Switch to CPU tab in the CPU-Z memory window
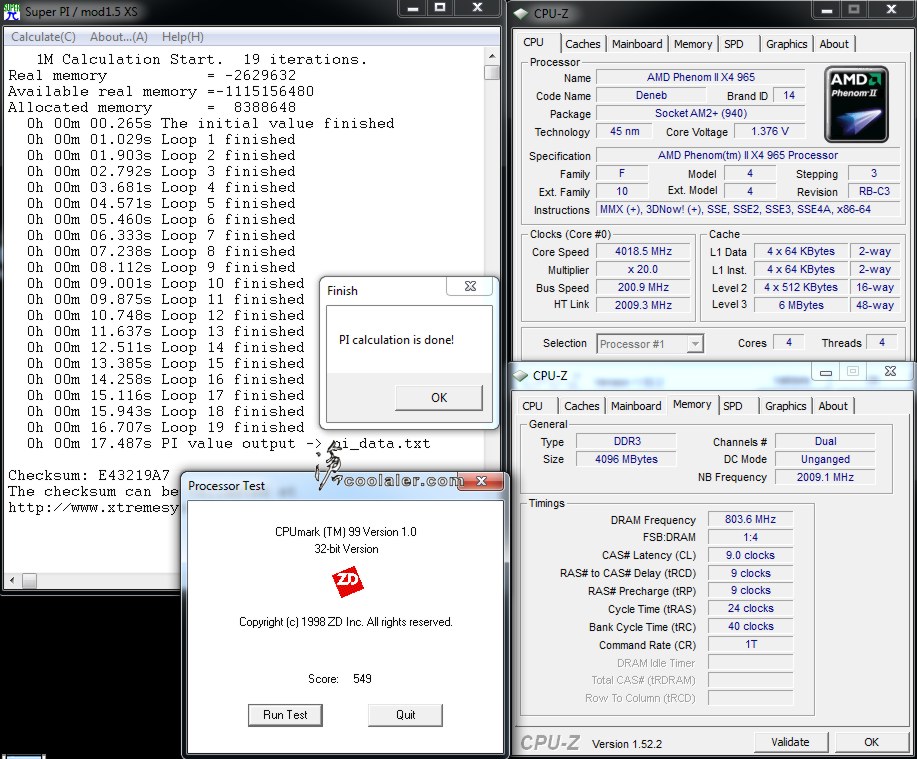 coord(532,406)
